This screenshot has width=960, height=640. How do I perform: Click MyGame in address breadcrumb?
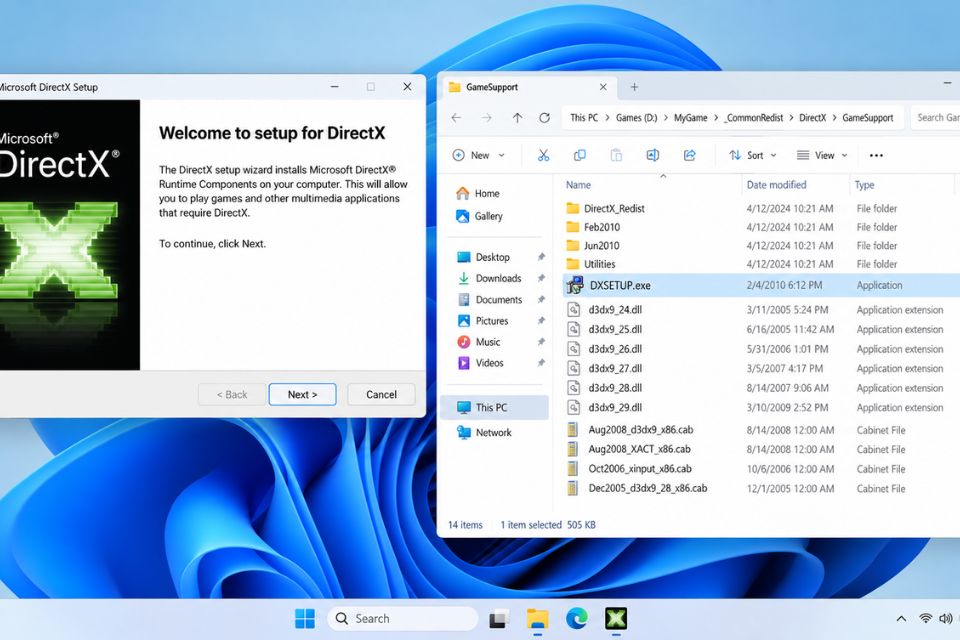691,118
